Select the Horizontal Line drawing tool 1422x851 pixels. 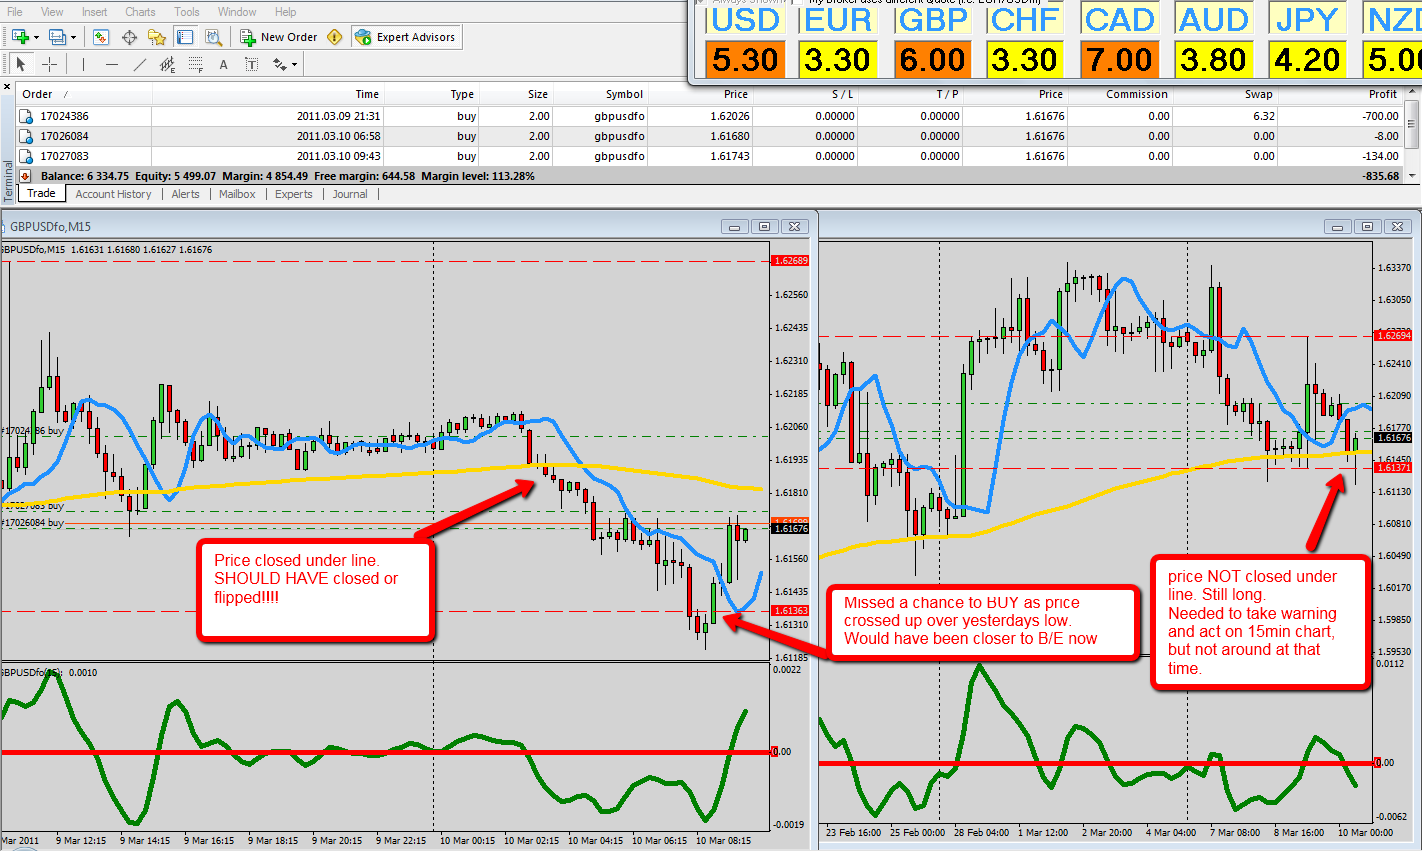111,64
